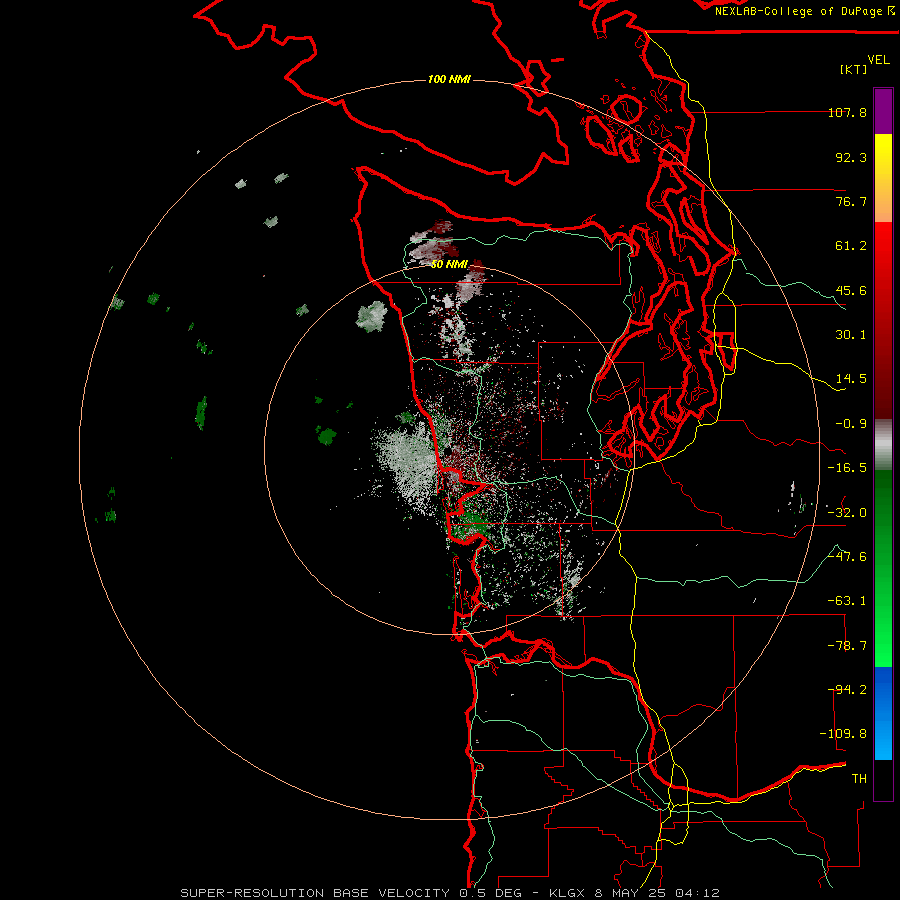900x900 pixels.
Task: Click the [KT] units label
Action: point(853,69)
